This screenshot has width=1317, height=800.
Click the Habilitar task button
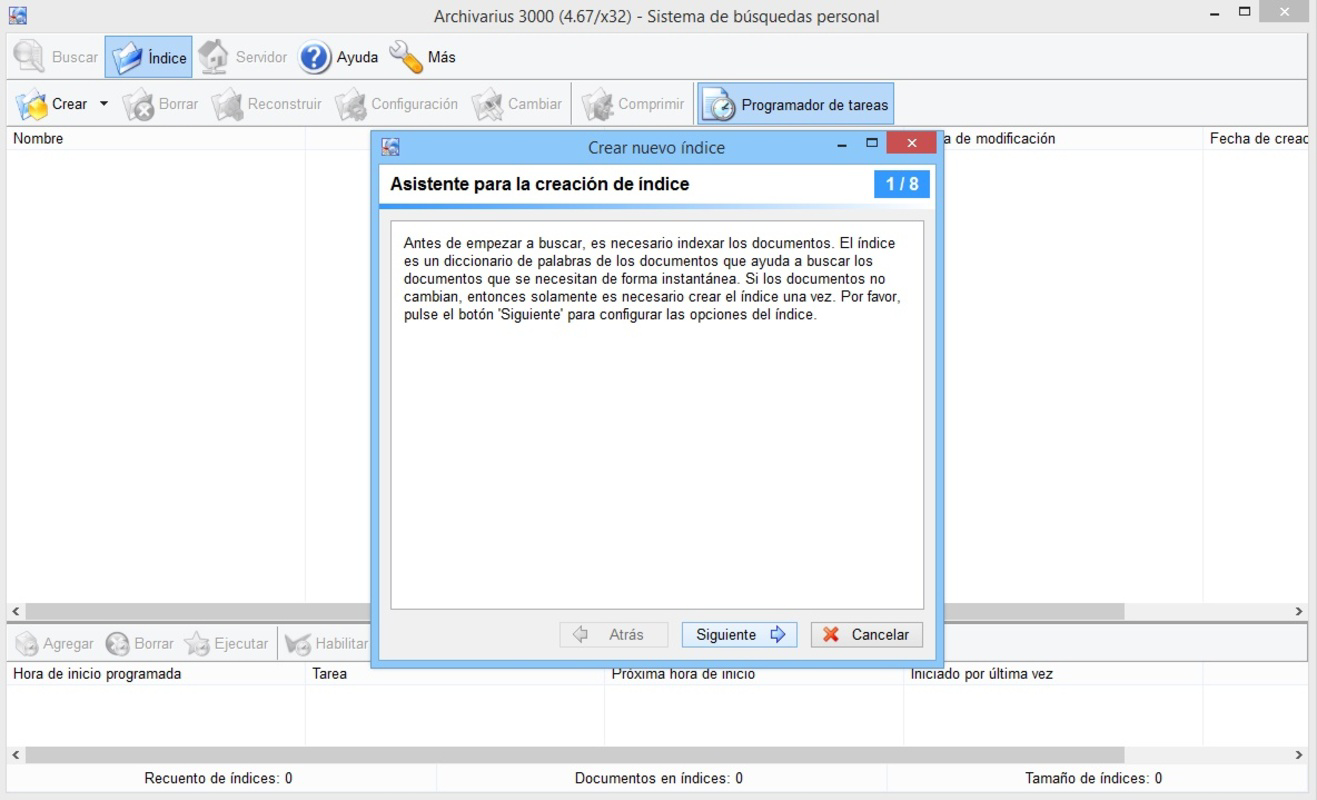click(x=327, y=644)
